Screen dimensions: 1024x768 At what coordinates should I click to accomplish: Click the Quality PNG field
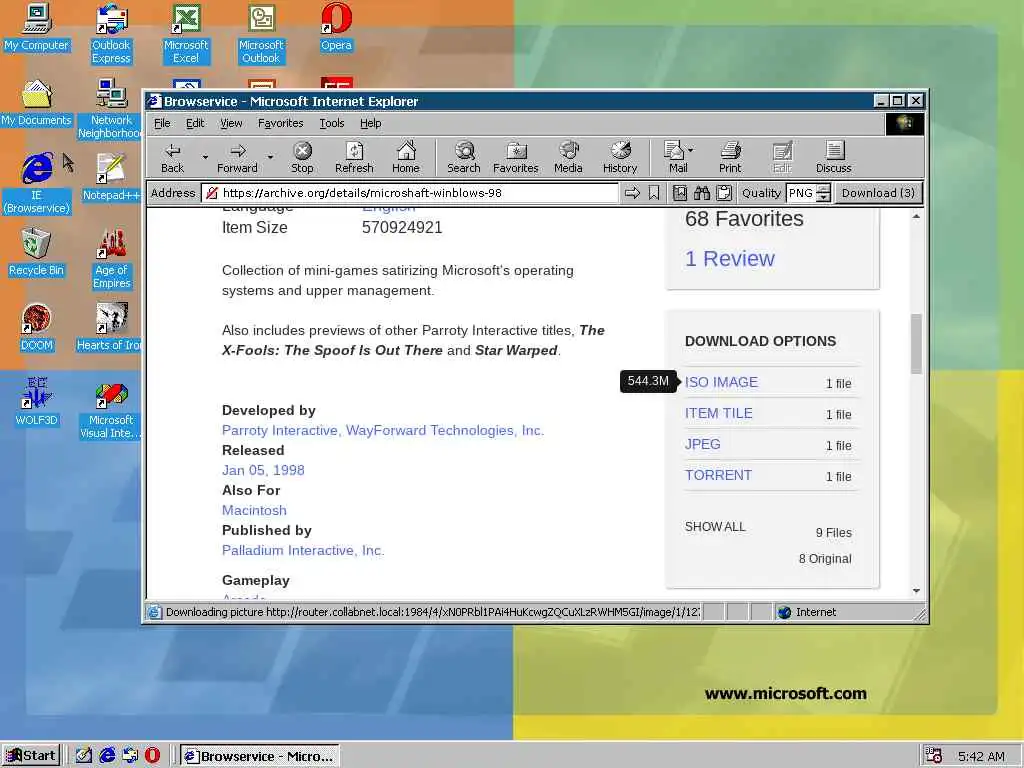click(x=801, y=193)
